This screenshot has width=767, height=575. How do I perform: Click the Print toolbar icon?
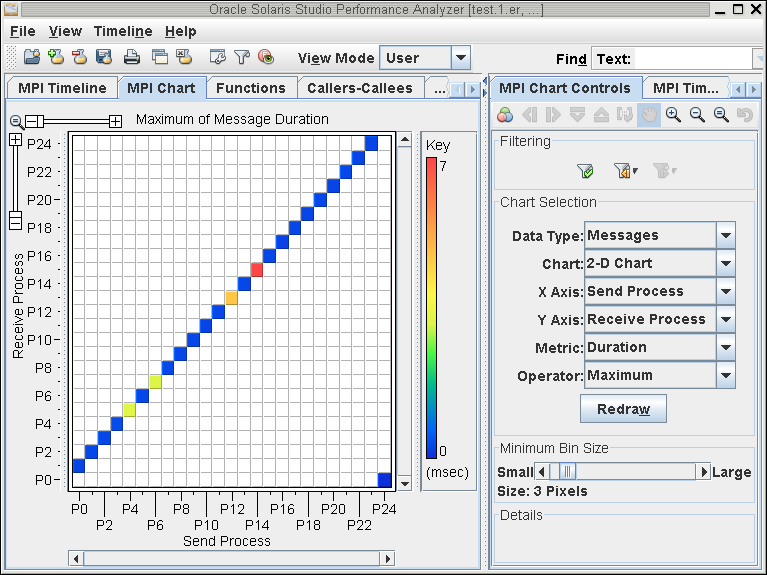tap(132, 57)
